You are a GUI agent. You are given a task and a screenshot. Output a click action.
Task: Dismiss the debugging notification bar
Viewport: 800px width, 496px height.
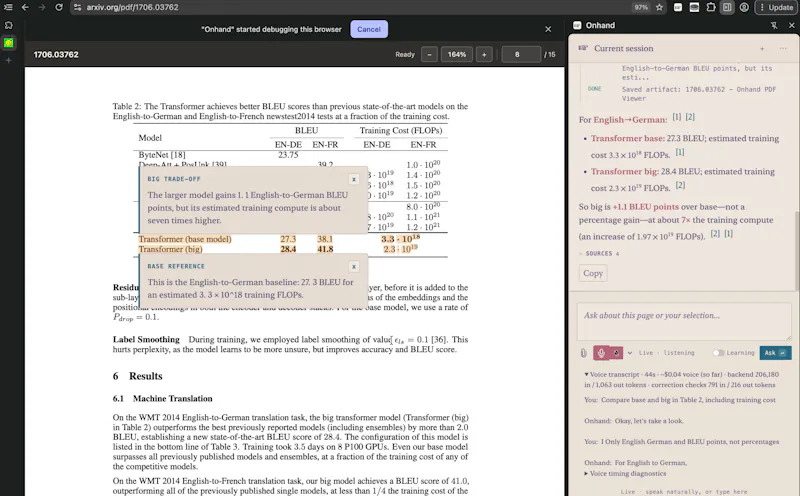(548, 29)
